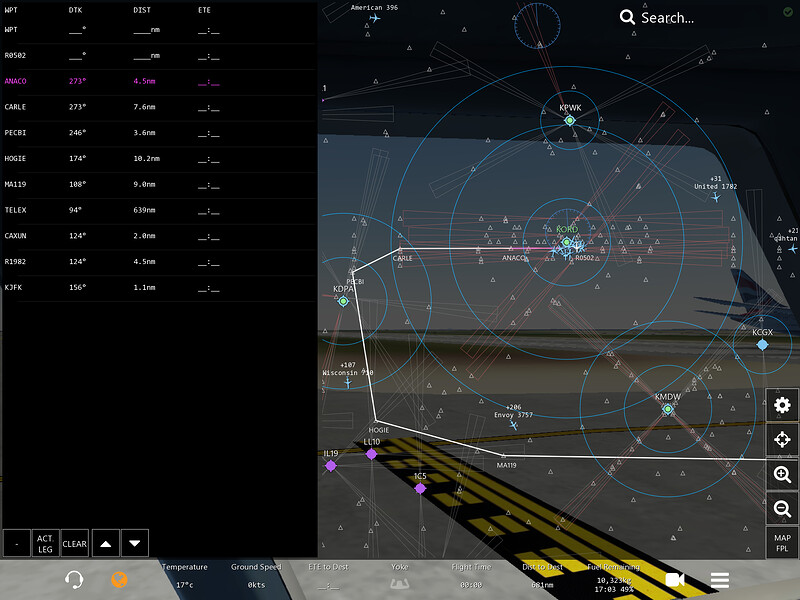Click the DIST column header
Image resolution: width=800 pixels, height=600 pixels.
click(142, 10)
